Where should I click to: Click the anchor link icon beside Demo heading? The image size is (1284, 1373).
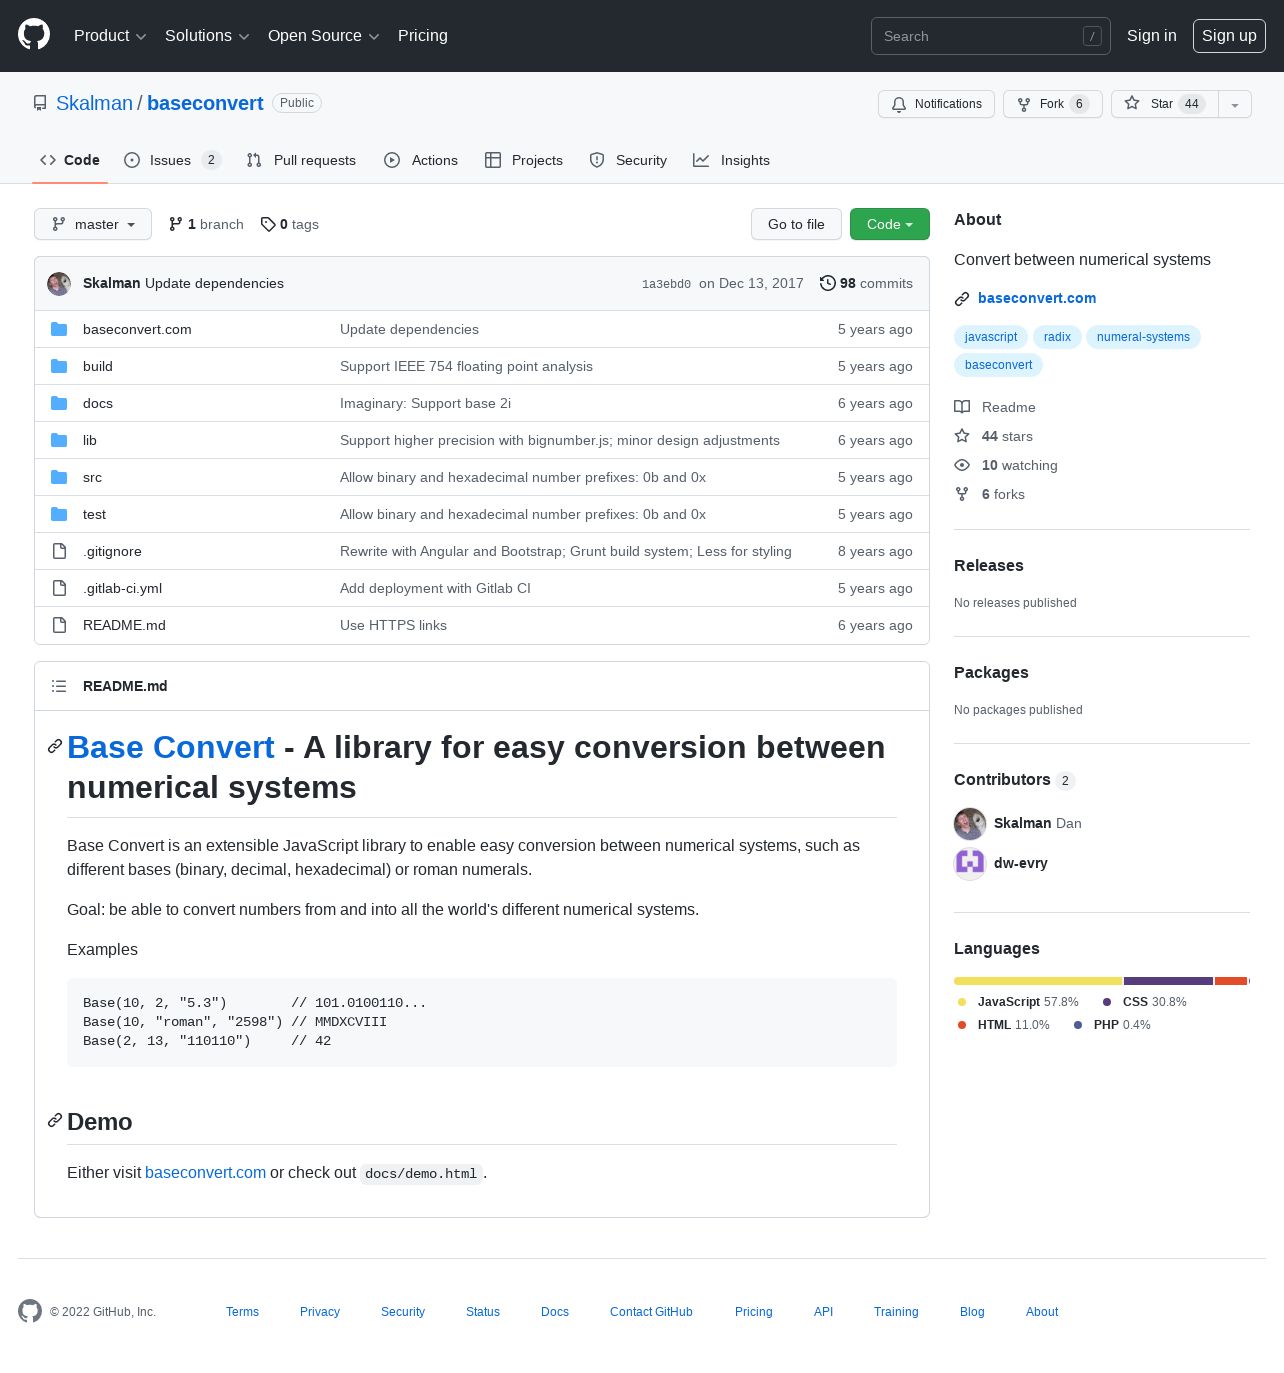(x=55, y=1121)
